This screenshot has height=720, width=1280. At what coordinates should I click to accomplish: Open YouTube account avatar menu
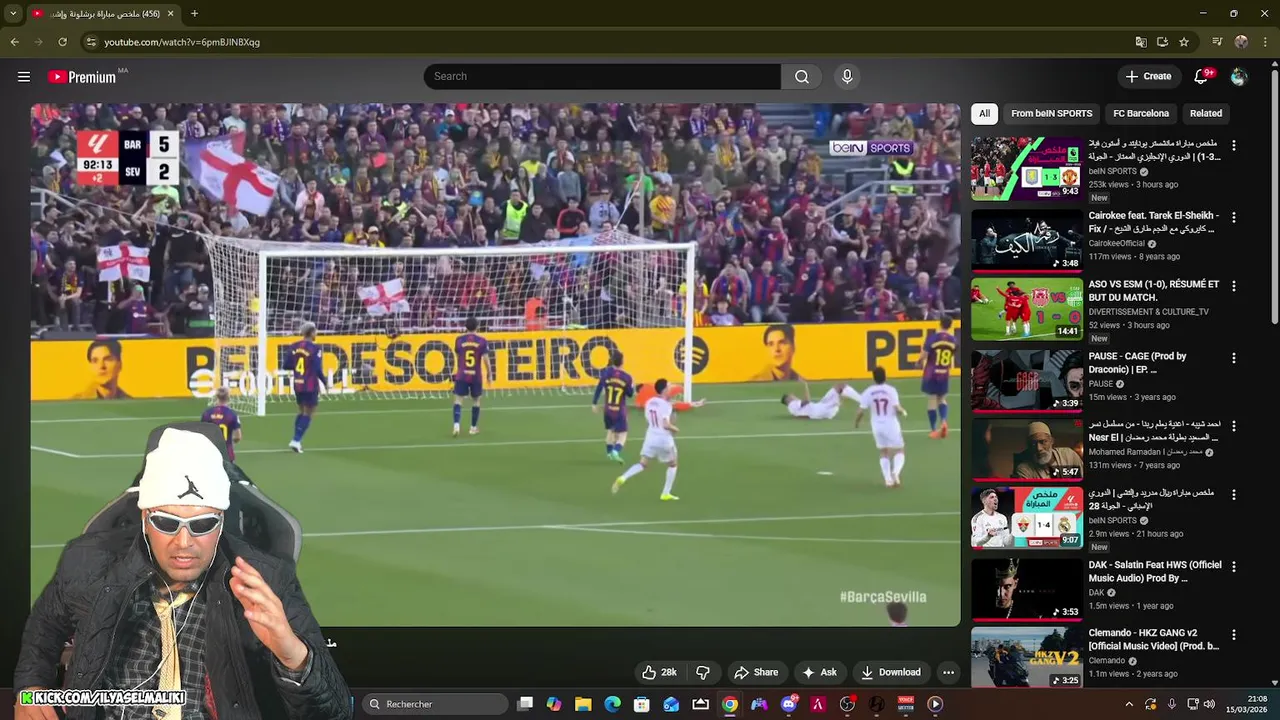click(1239, 77)
